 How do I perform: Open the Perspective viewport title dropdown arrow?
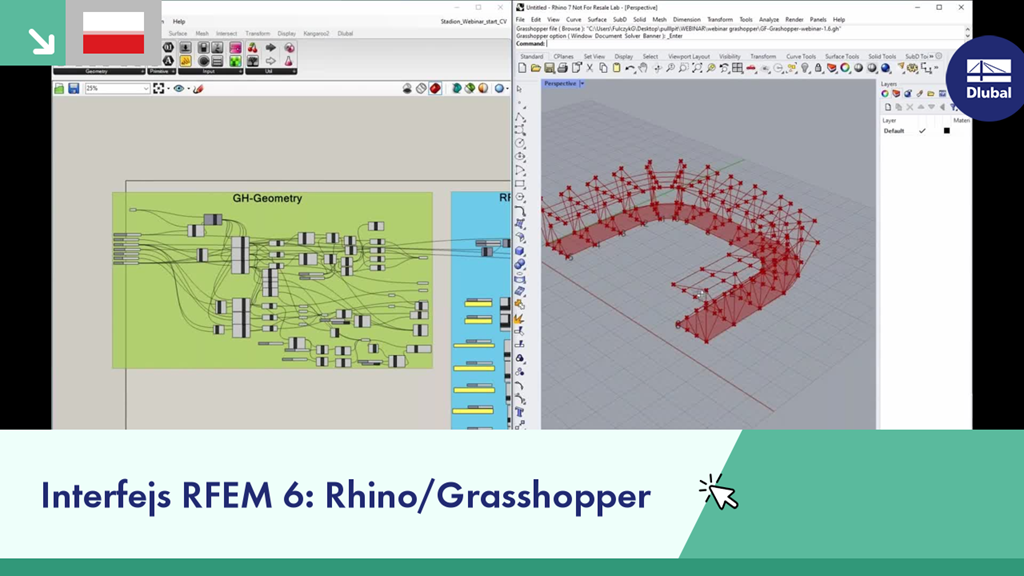point(582,84)
